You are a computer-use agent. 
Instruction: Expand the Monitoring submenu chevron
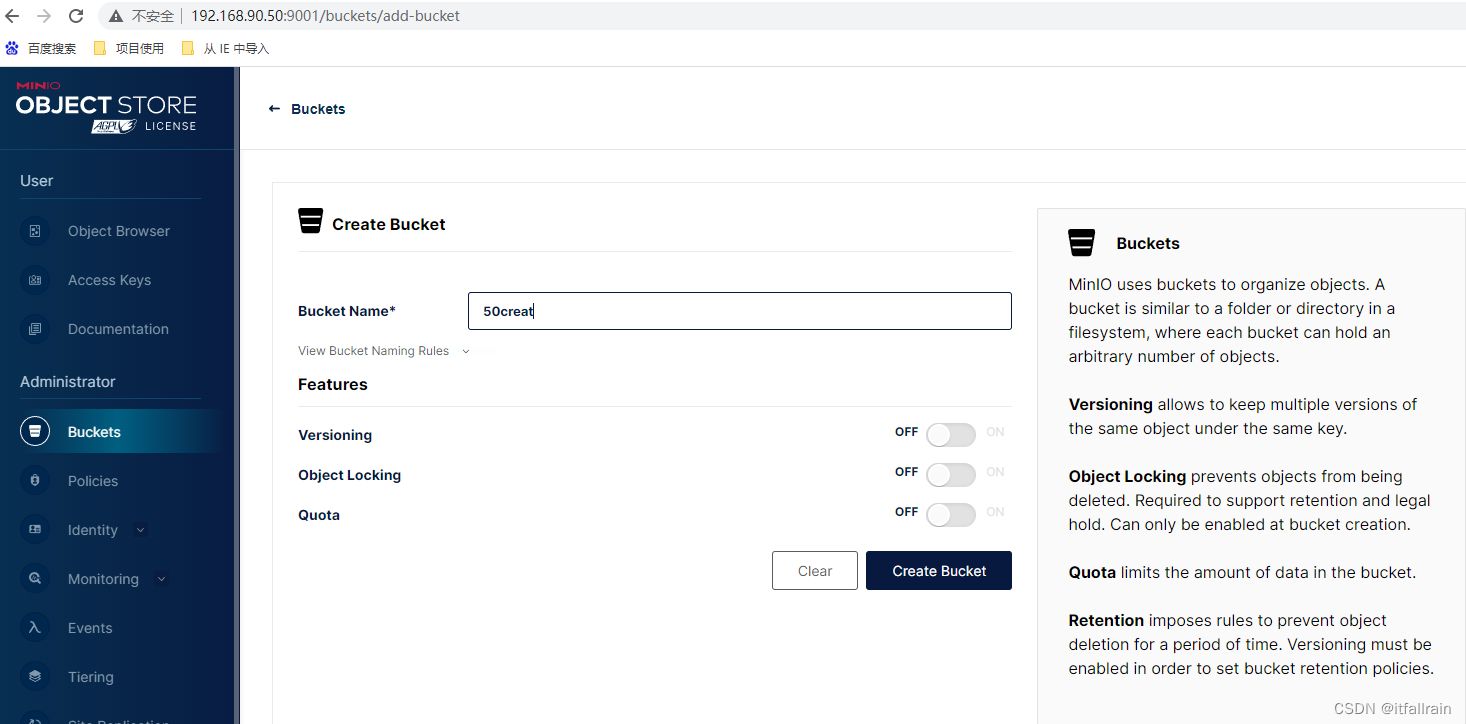tap(162, 579)
